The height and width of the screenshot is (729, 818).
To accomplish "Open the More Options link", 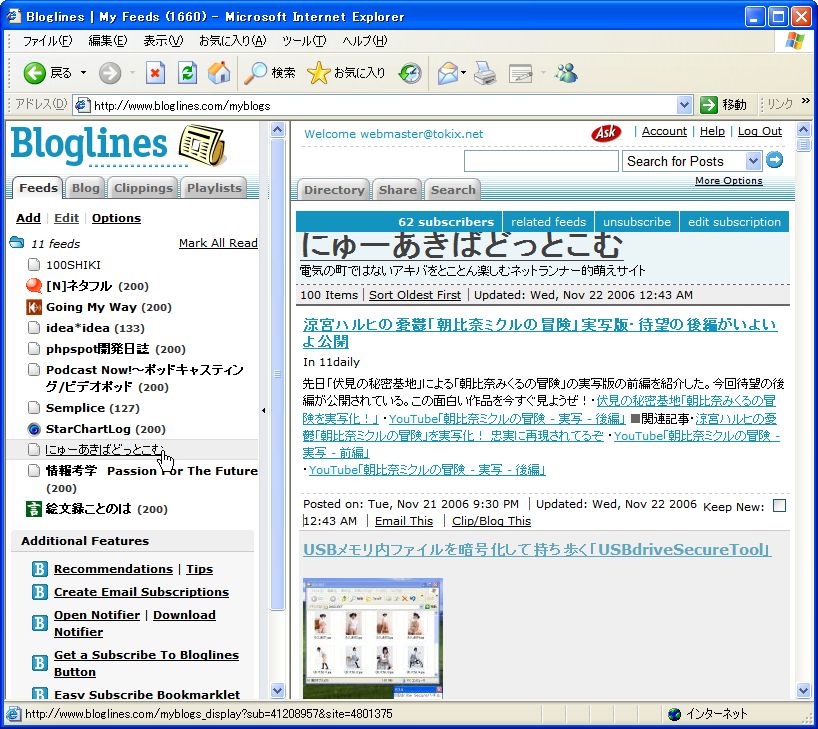I will pyautogui.click(x=728, y=181).
